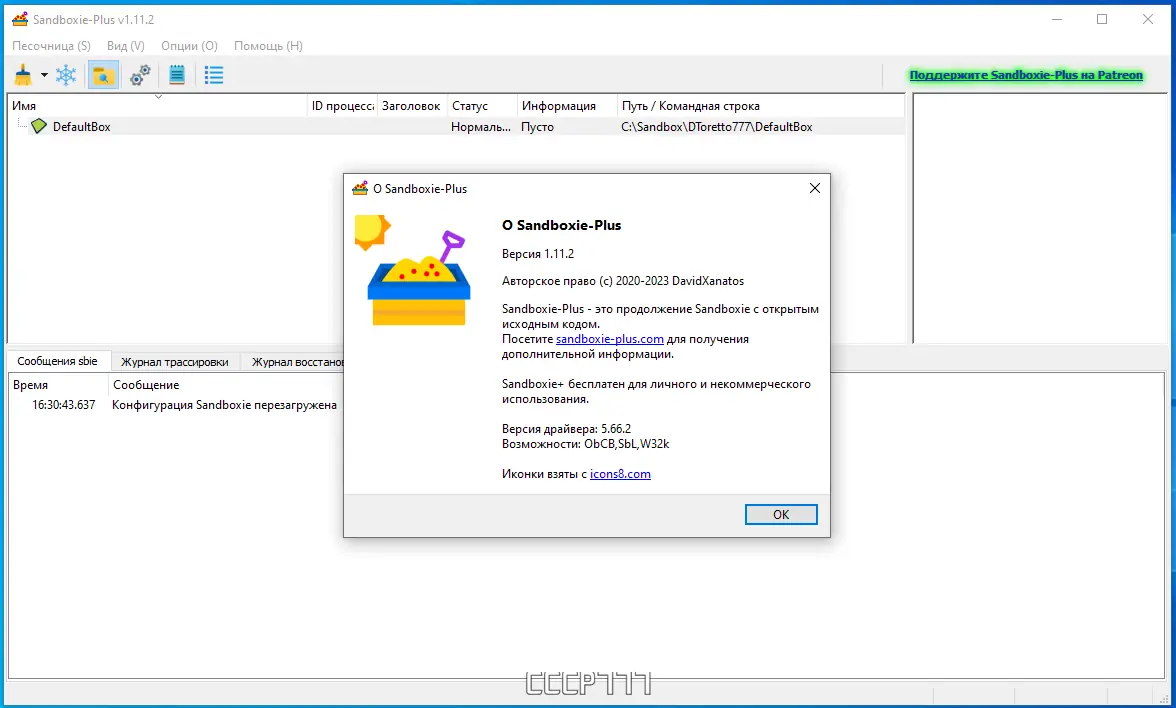Click the snowflake icon in the toolbar
The height and width of the screenshot is (708, 1176).
click(x=67, y=75)
